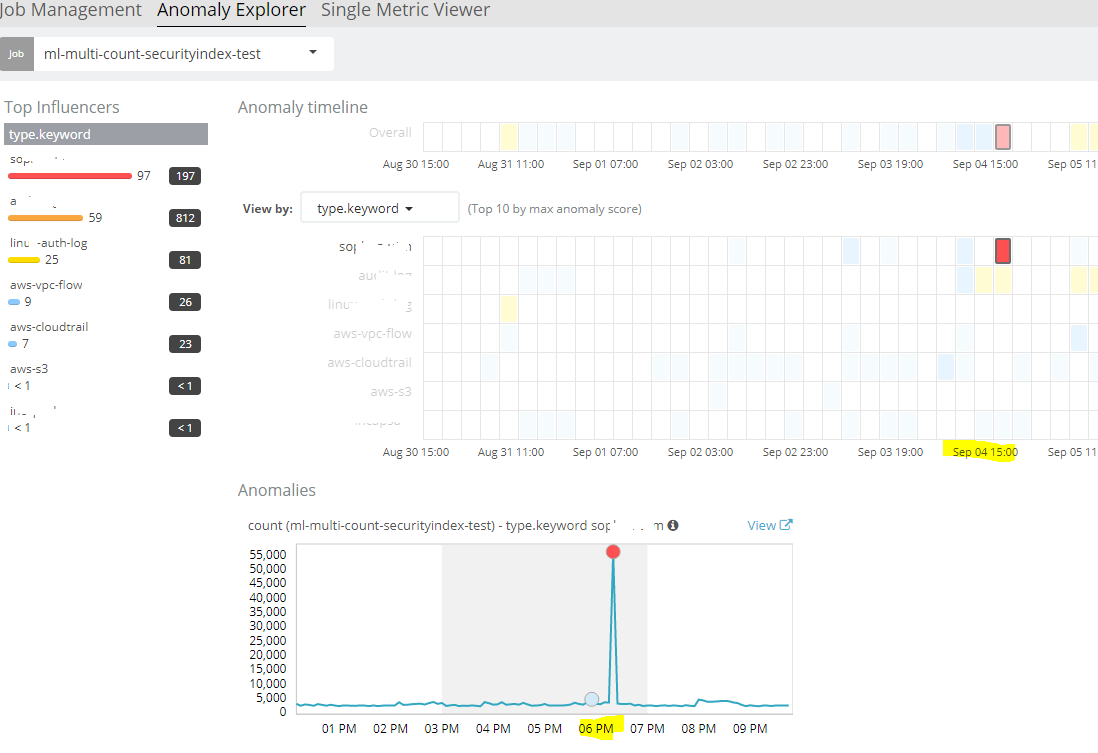1098x753 pixels.
Task: Click the 06 PM axis label
Action: pos(596,728)
